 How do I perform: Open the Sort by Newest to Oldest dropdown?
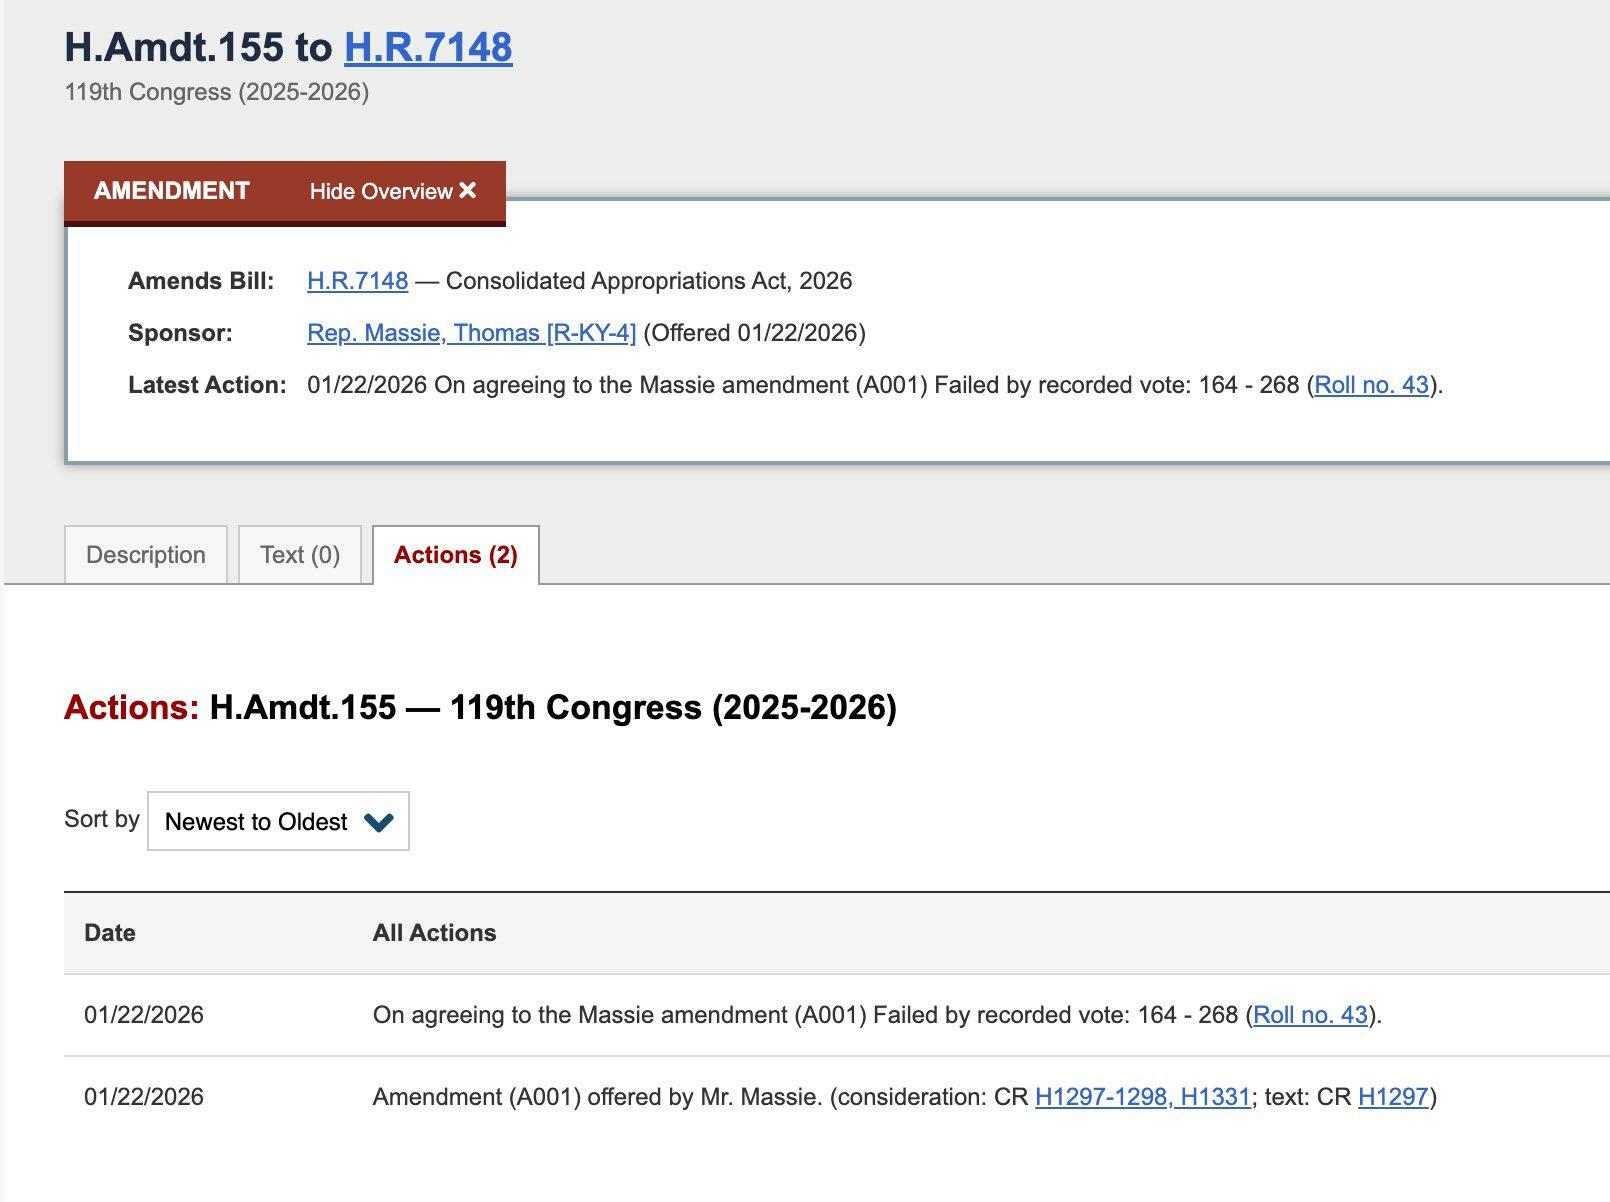pyautogui.click(x=277, y=822)
